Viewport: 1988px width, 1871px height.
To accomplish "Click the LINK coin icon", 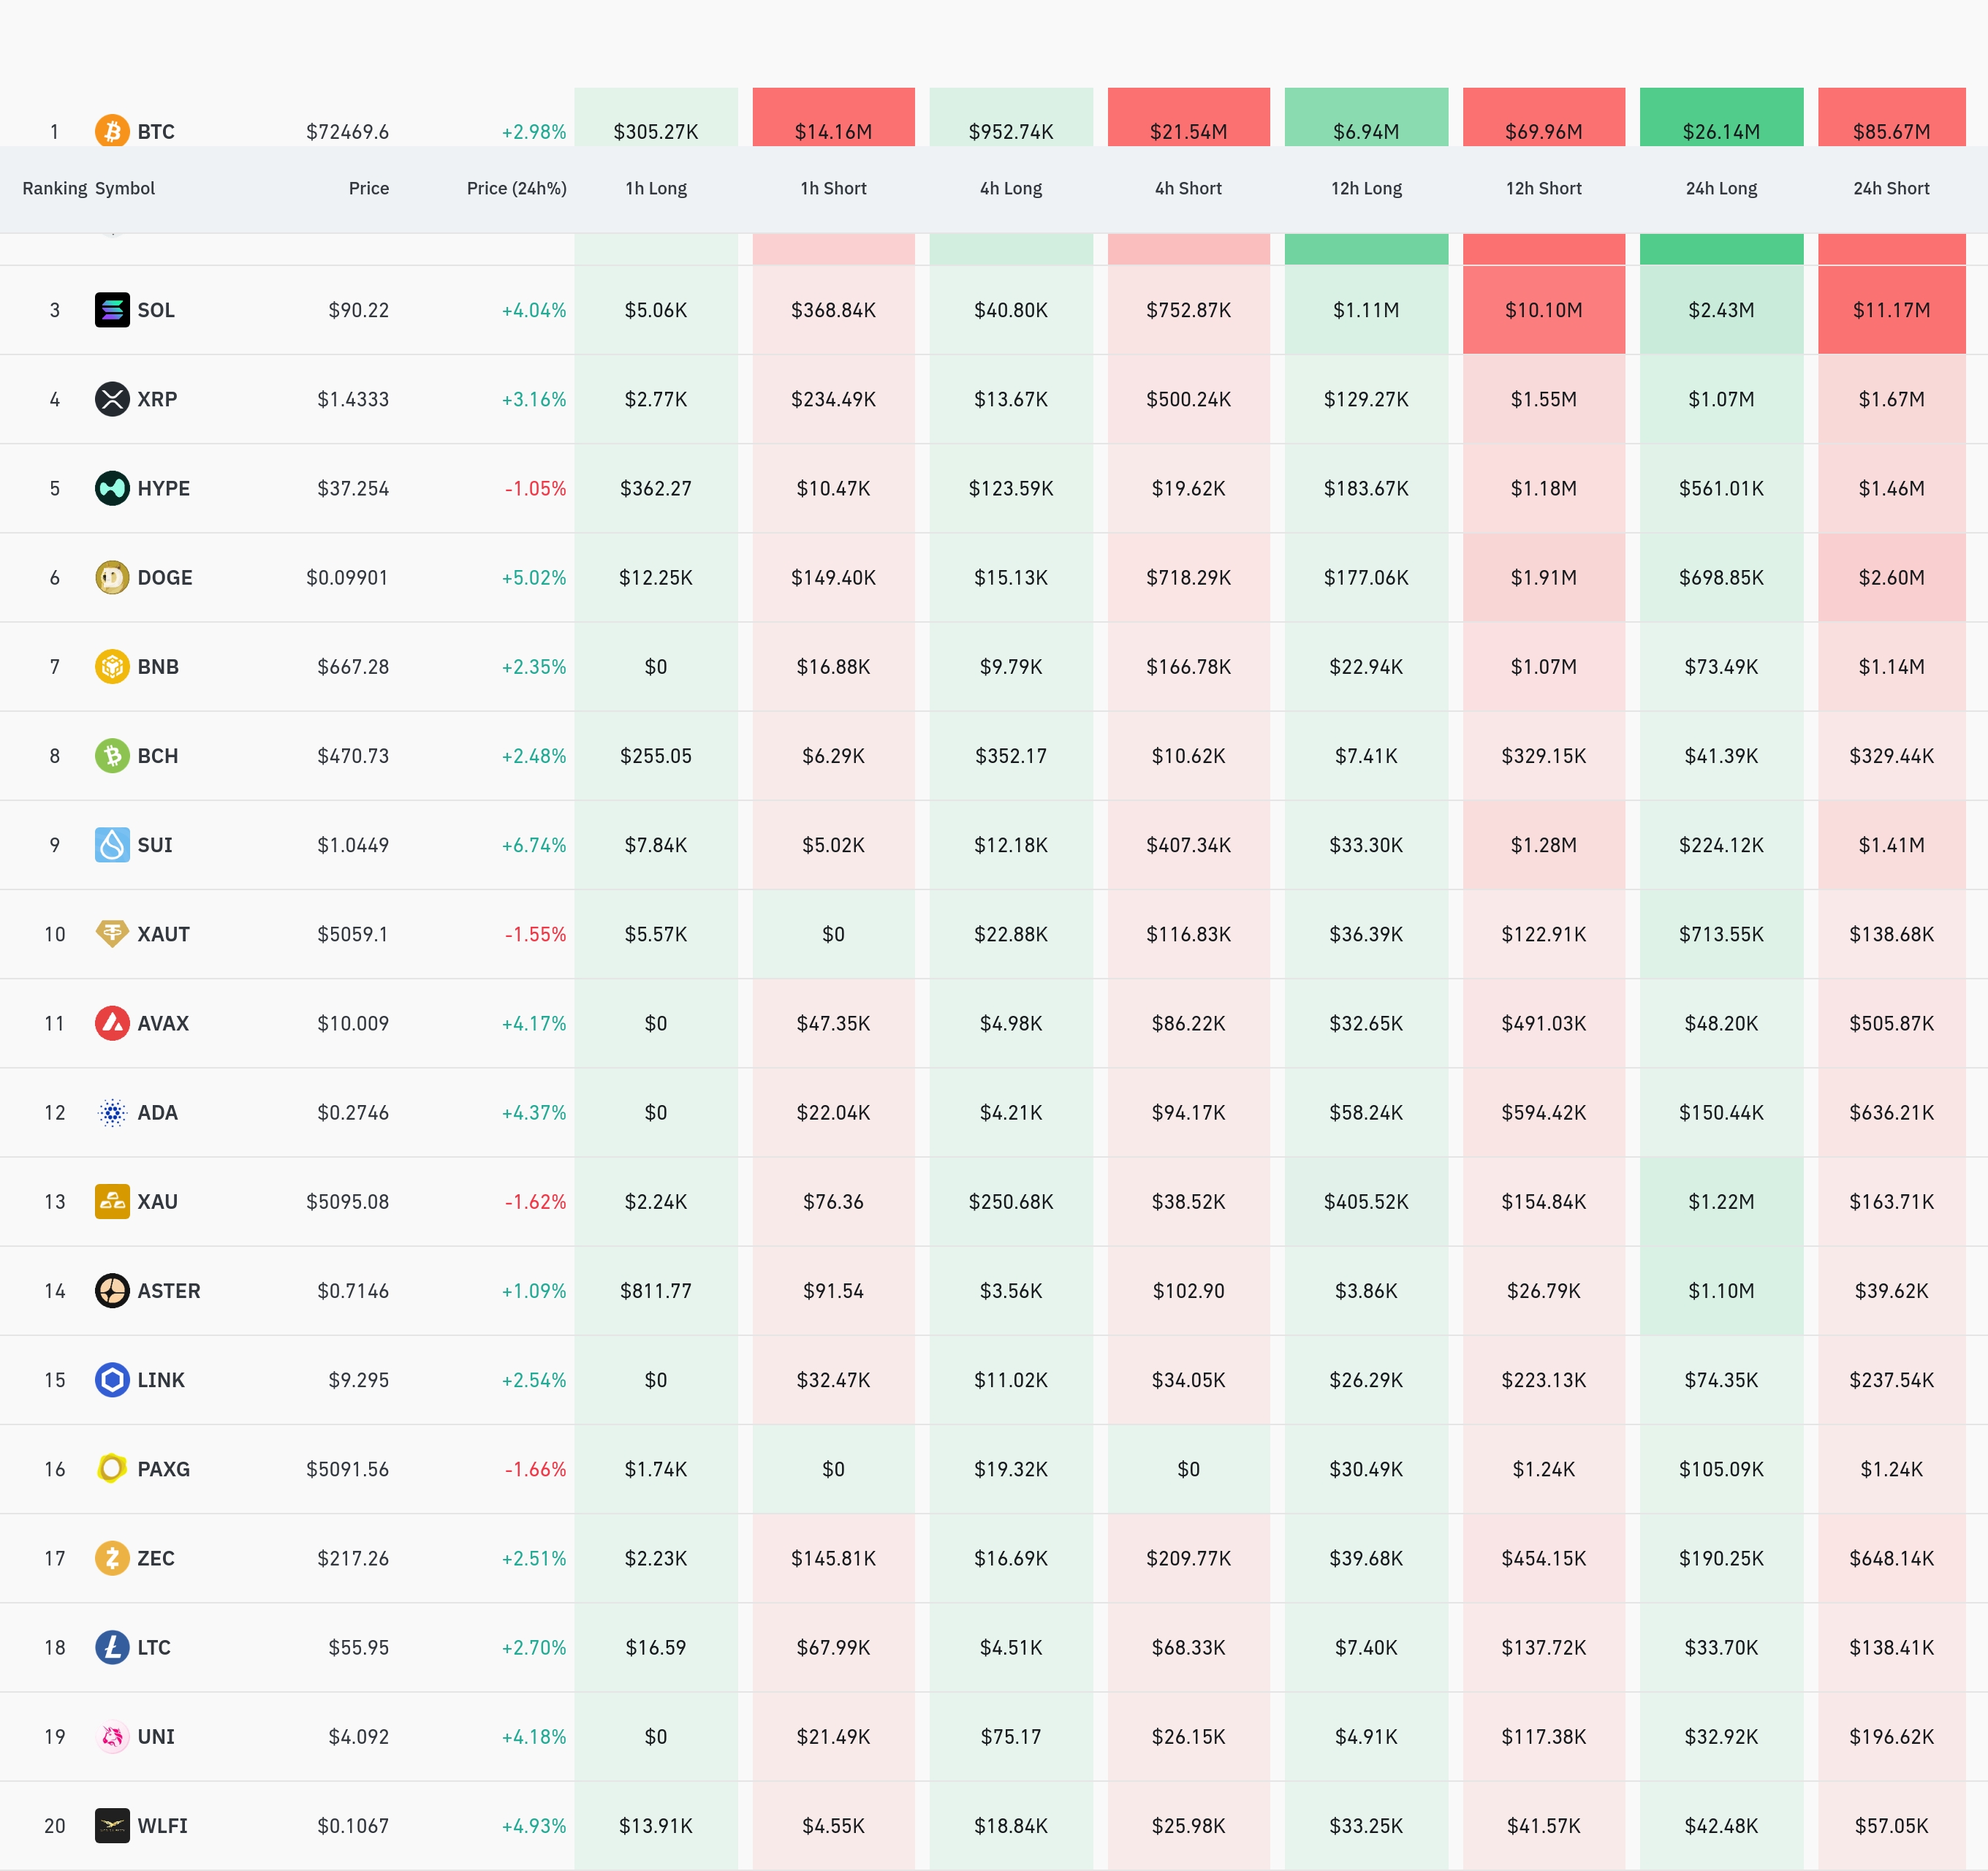I will point(112,1380).
